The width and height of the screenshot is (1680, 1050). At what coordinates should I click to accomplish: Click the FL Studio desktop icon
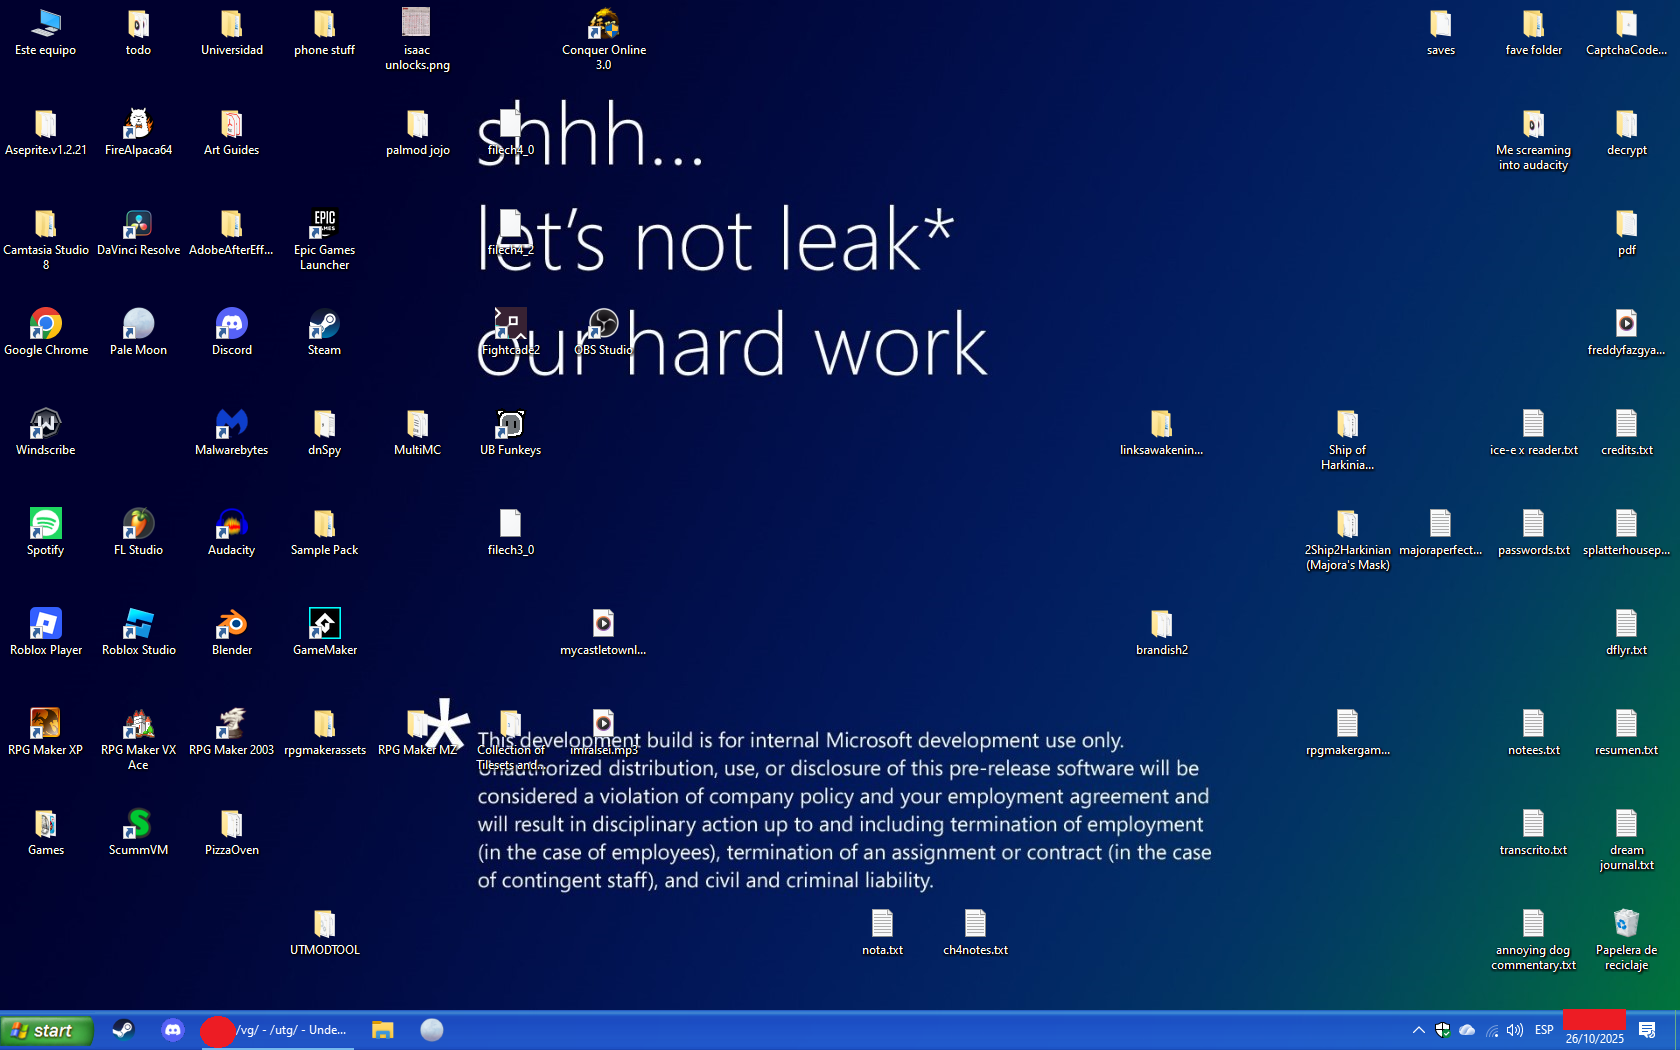[x=138, y=532]
